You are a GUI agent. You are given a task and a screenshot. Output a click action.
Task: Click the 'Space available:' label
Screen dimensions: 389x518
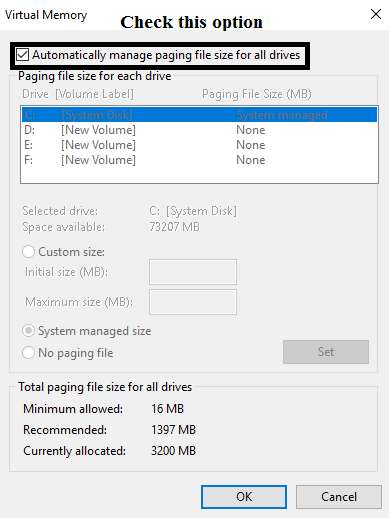coord(64,227)
